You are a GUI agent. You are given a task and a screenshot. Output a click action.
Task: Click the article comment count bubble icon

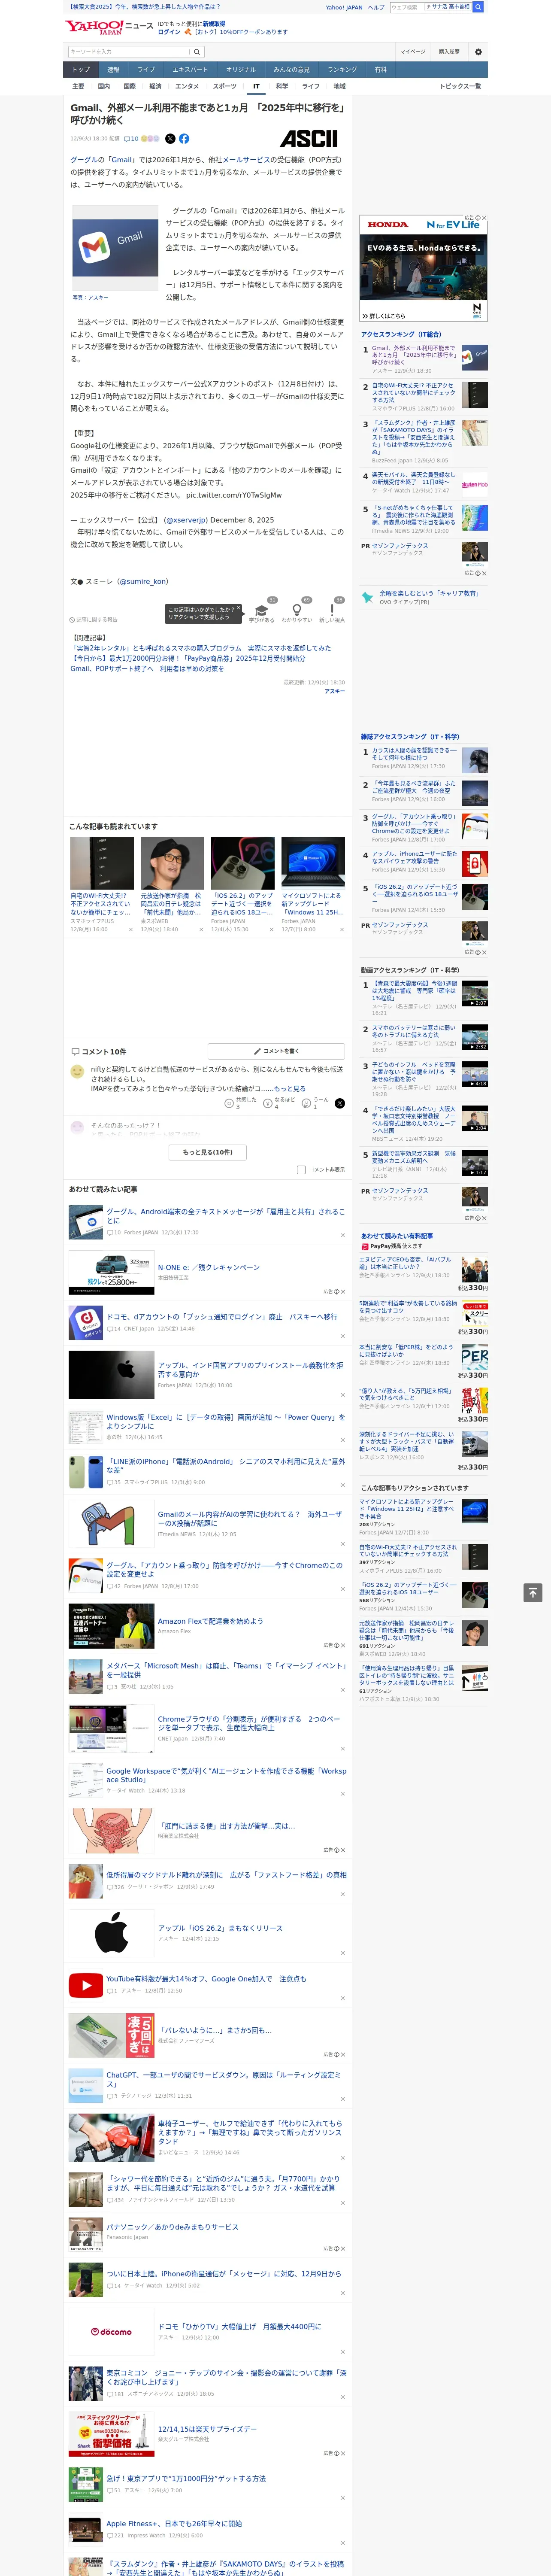[x=126, y=139]
